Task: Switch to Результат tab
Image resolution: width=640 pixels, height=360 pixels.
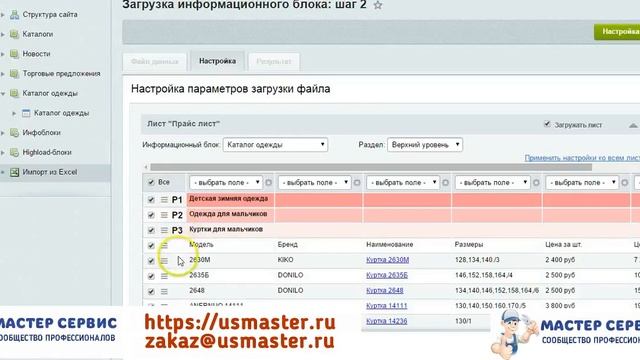Action: tap(274, 62)
